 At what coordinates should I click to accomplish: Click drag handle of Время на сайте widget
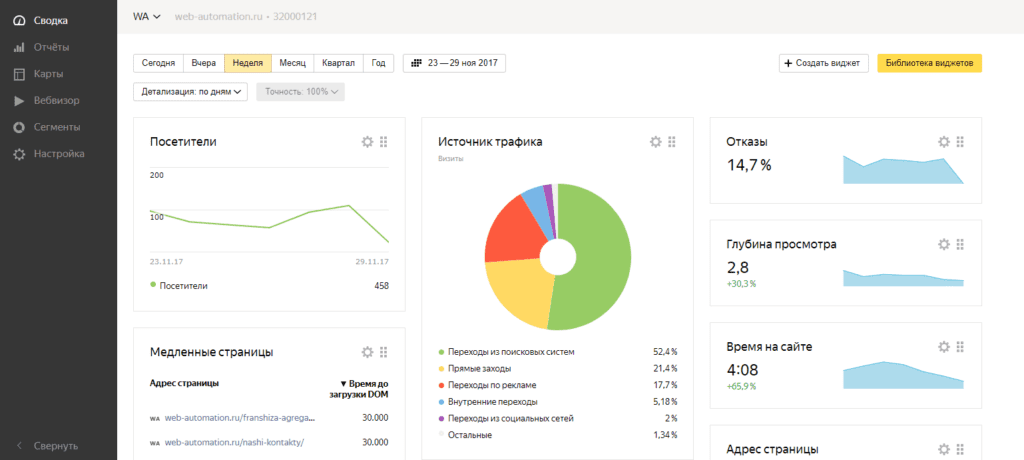pyautogui.click(x=960, y=346)
